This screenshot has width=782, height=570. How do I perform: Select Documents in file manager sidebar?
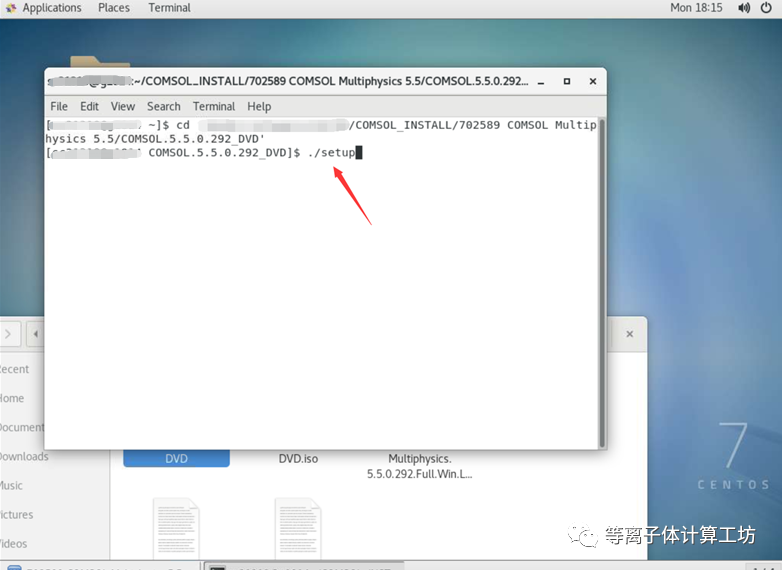pyautogui.click(x=22, y=427)
